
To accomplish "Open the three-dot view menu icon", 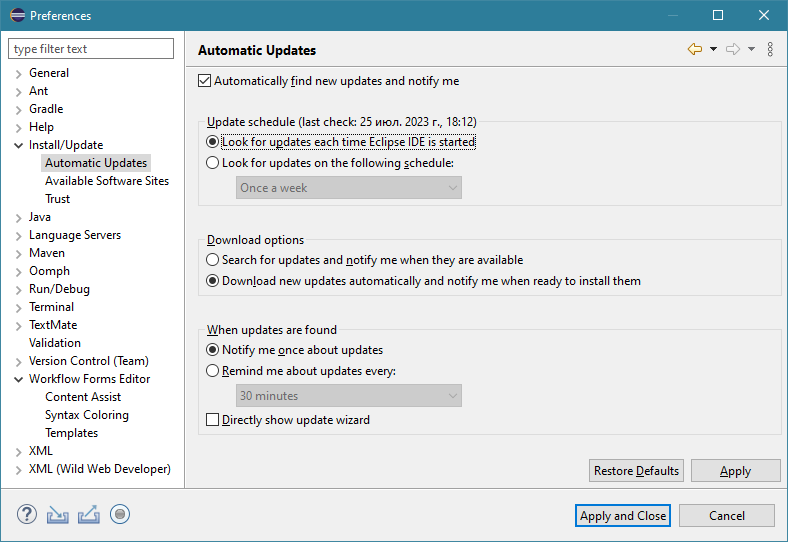I will tap(770, 49).
